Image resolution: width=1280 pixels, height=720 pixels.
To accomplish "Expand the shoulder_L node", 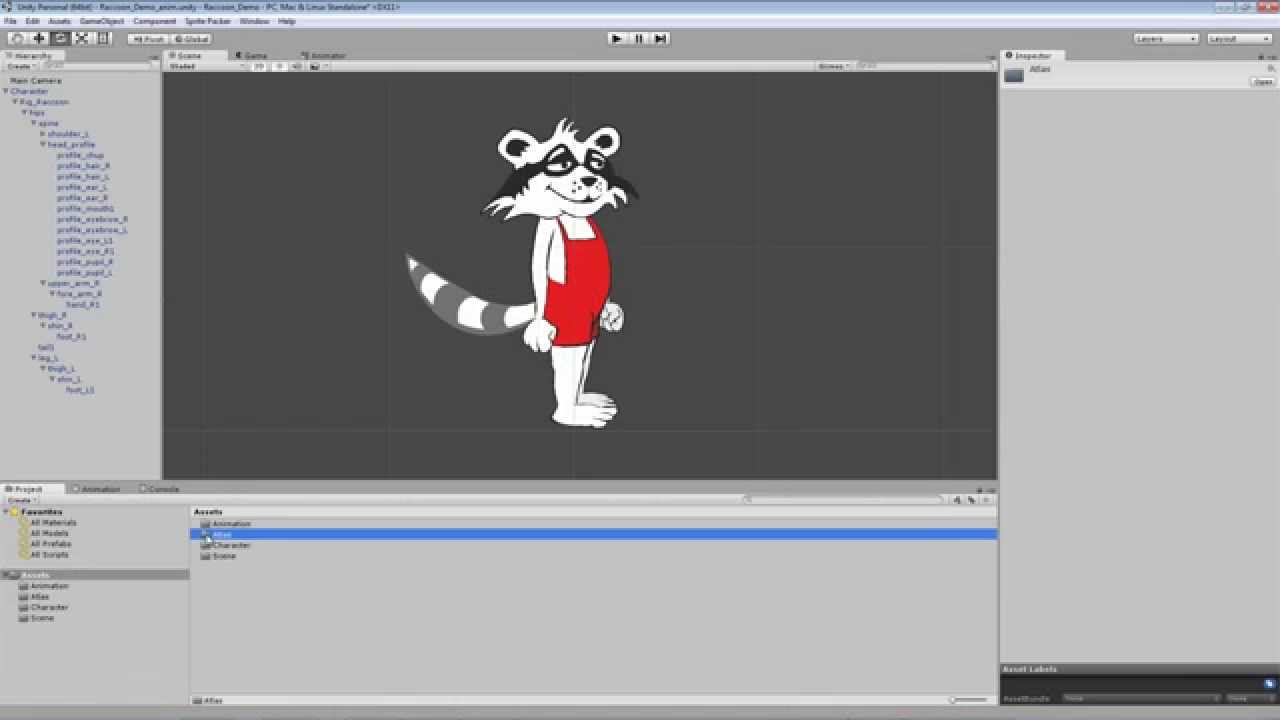I will [x=42, y=134].
